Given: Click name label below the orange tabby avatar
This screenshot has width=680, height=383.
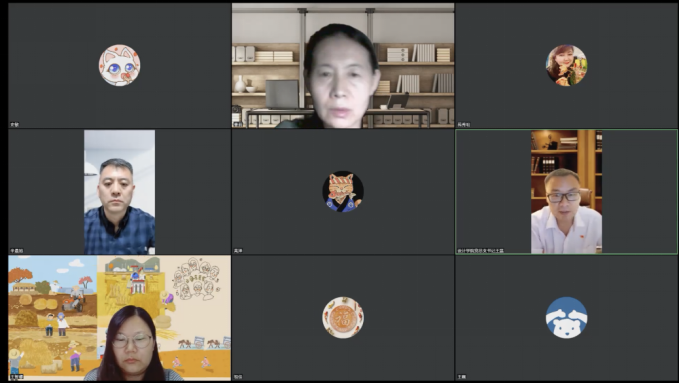Looking at the screenshot, I should coord(238,251).
